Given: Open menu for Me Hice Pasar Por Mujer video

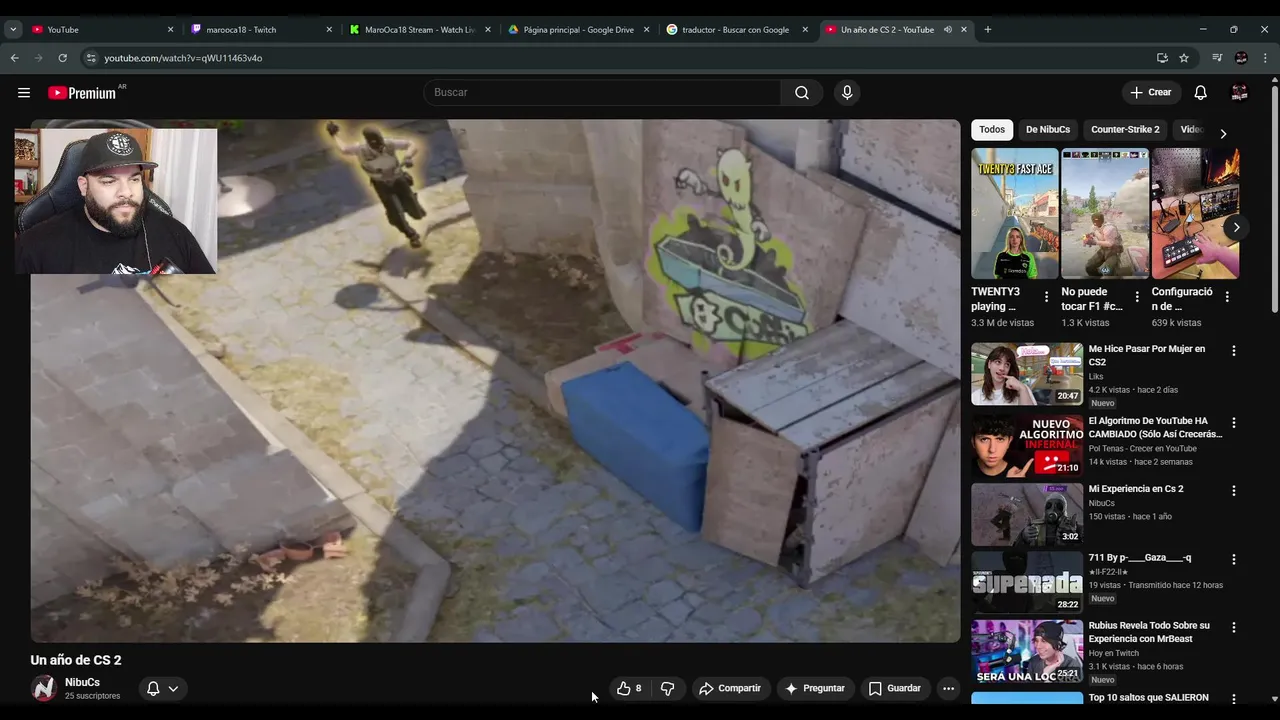Looking at the screenshot, I should pyautogui.click(x=1233, y=351).
